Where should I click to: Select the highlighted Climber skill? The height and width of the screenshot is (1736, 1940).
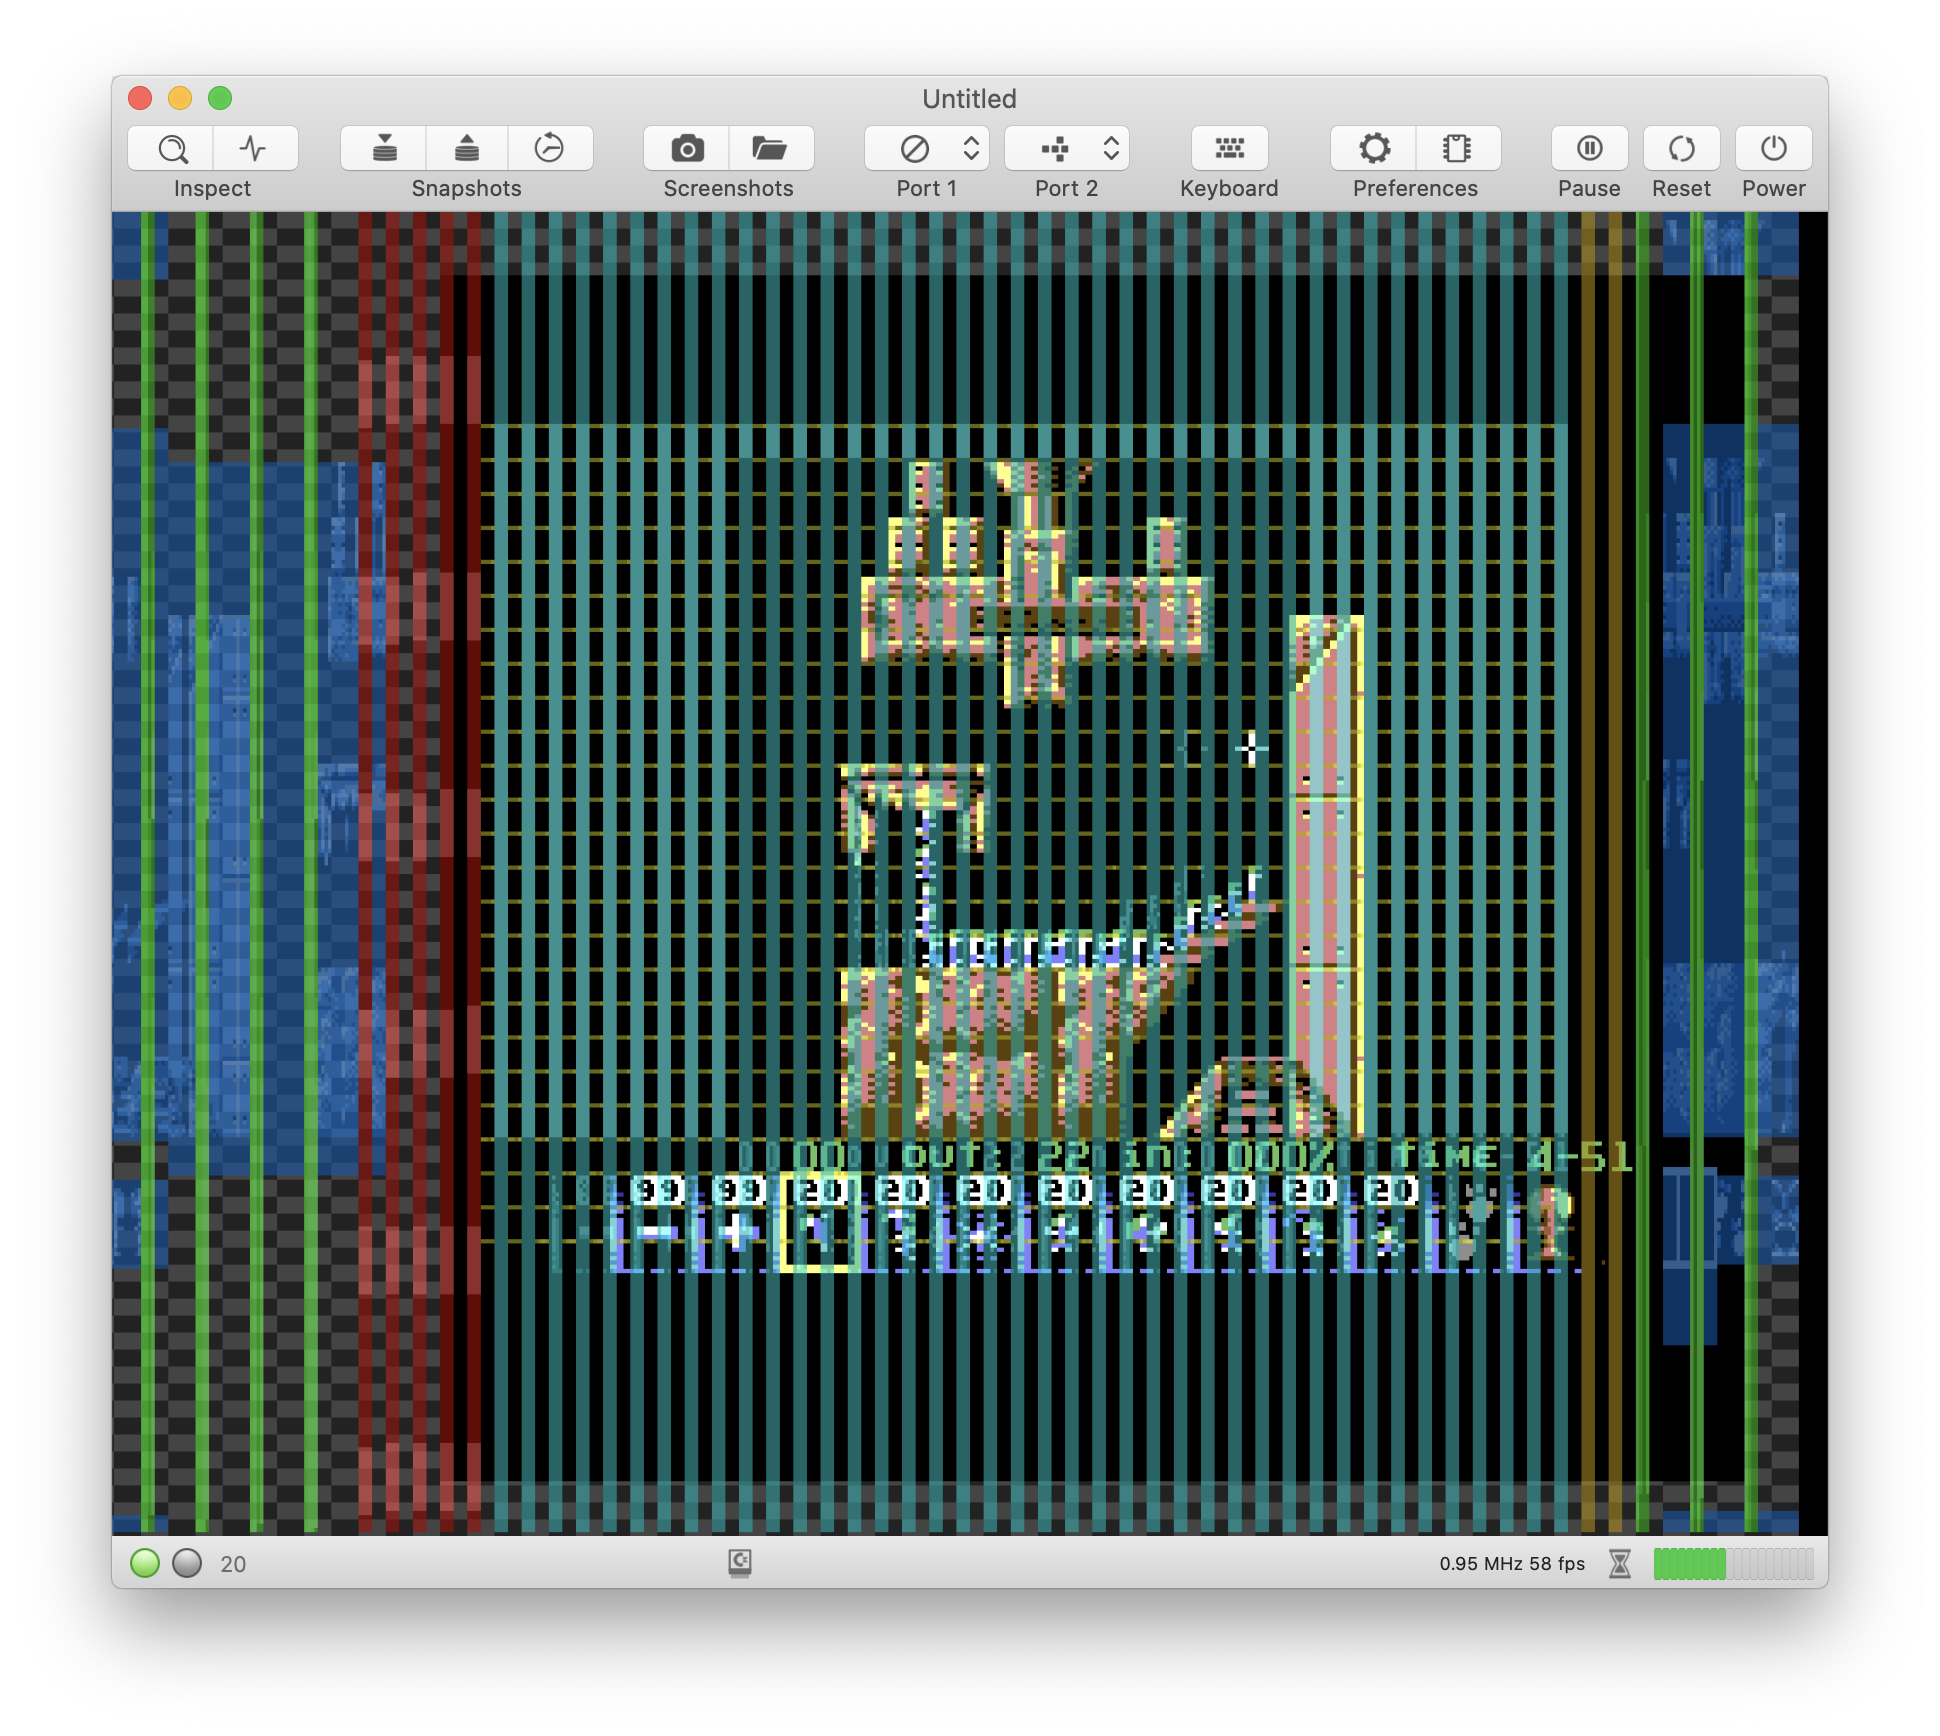tap(820, 1224)
